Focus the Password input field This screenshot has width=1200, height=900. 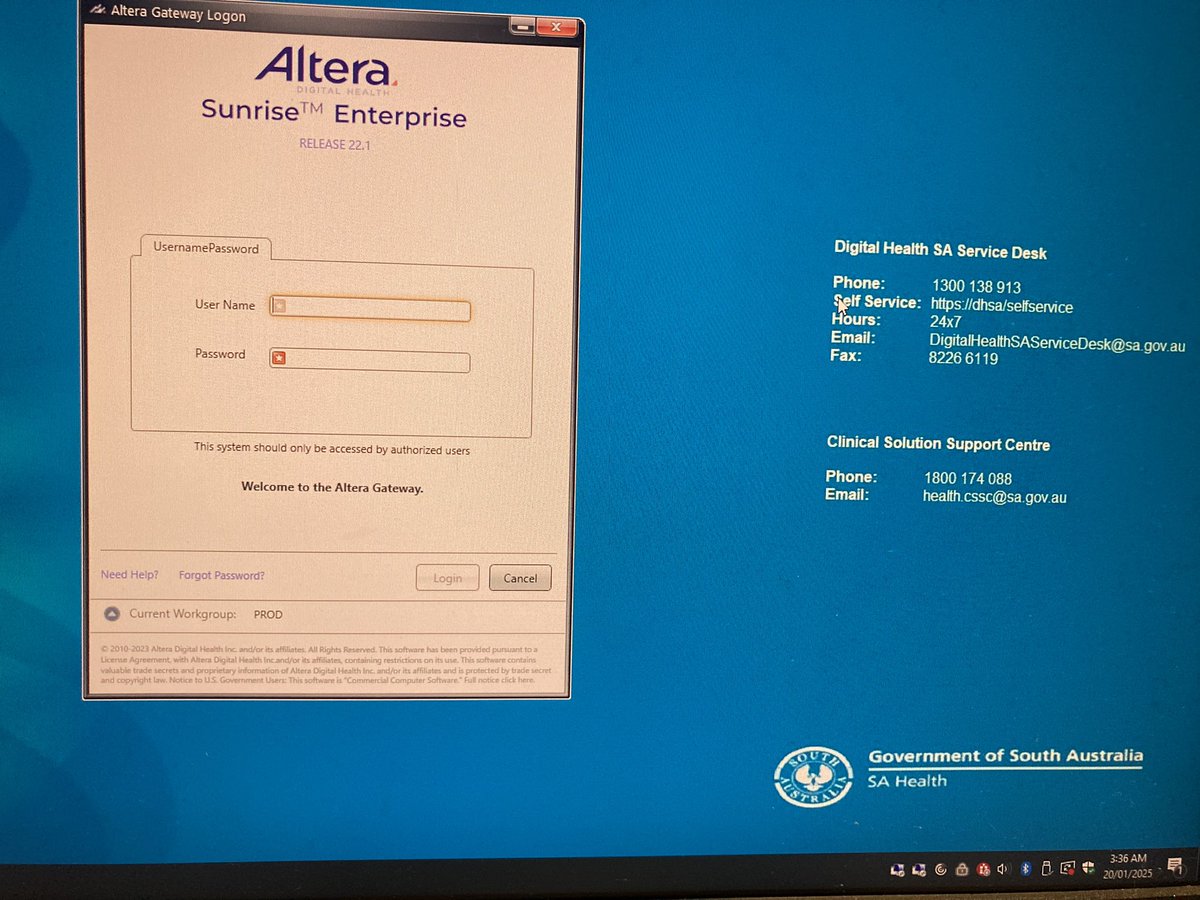pos(370,358)
